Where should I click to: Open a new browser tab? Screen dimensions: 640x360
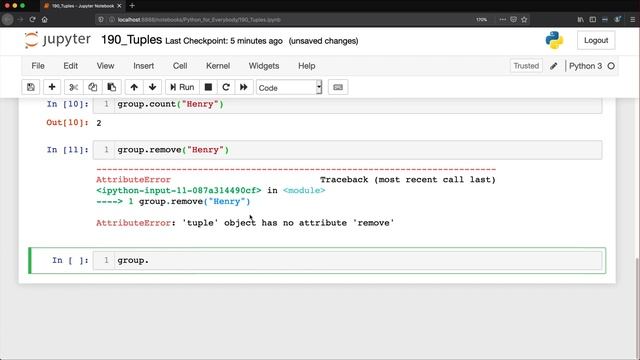[x=132, y=6]
